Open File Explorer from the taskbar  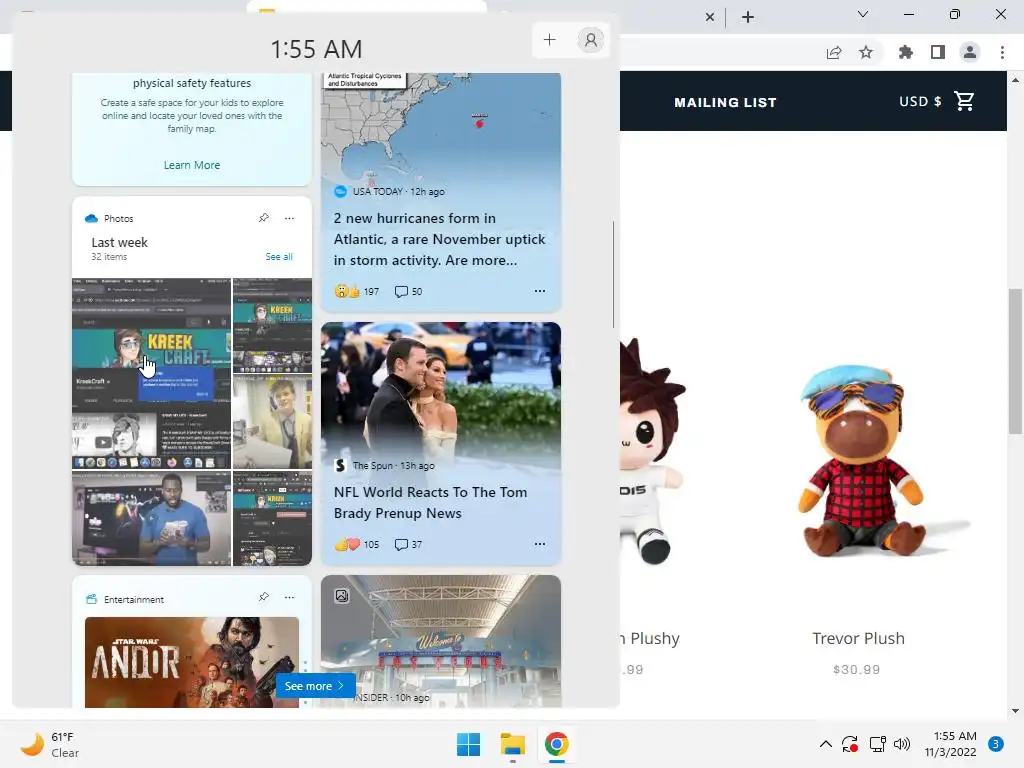click(513, 744)
